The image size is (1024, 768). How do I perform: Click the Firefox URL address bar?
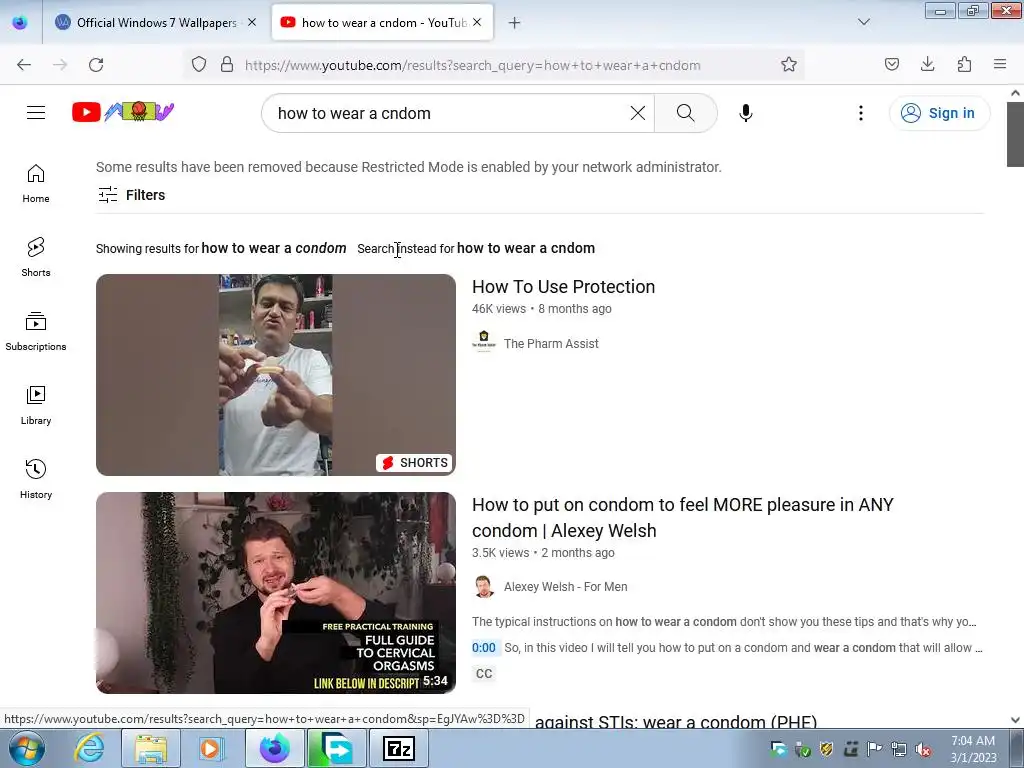[496, 65]
